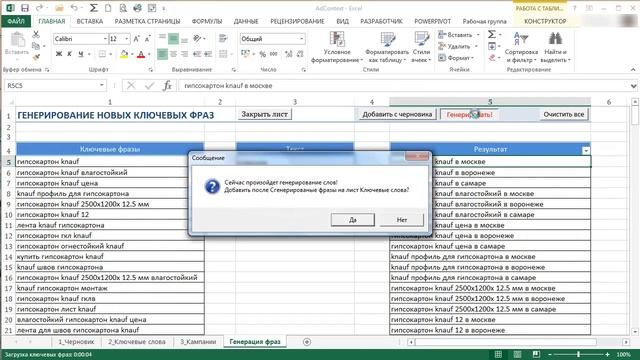Switch to Normal view icon in status bar
The height and width of the screenshot is (360, 640).
pos(498,354)
